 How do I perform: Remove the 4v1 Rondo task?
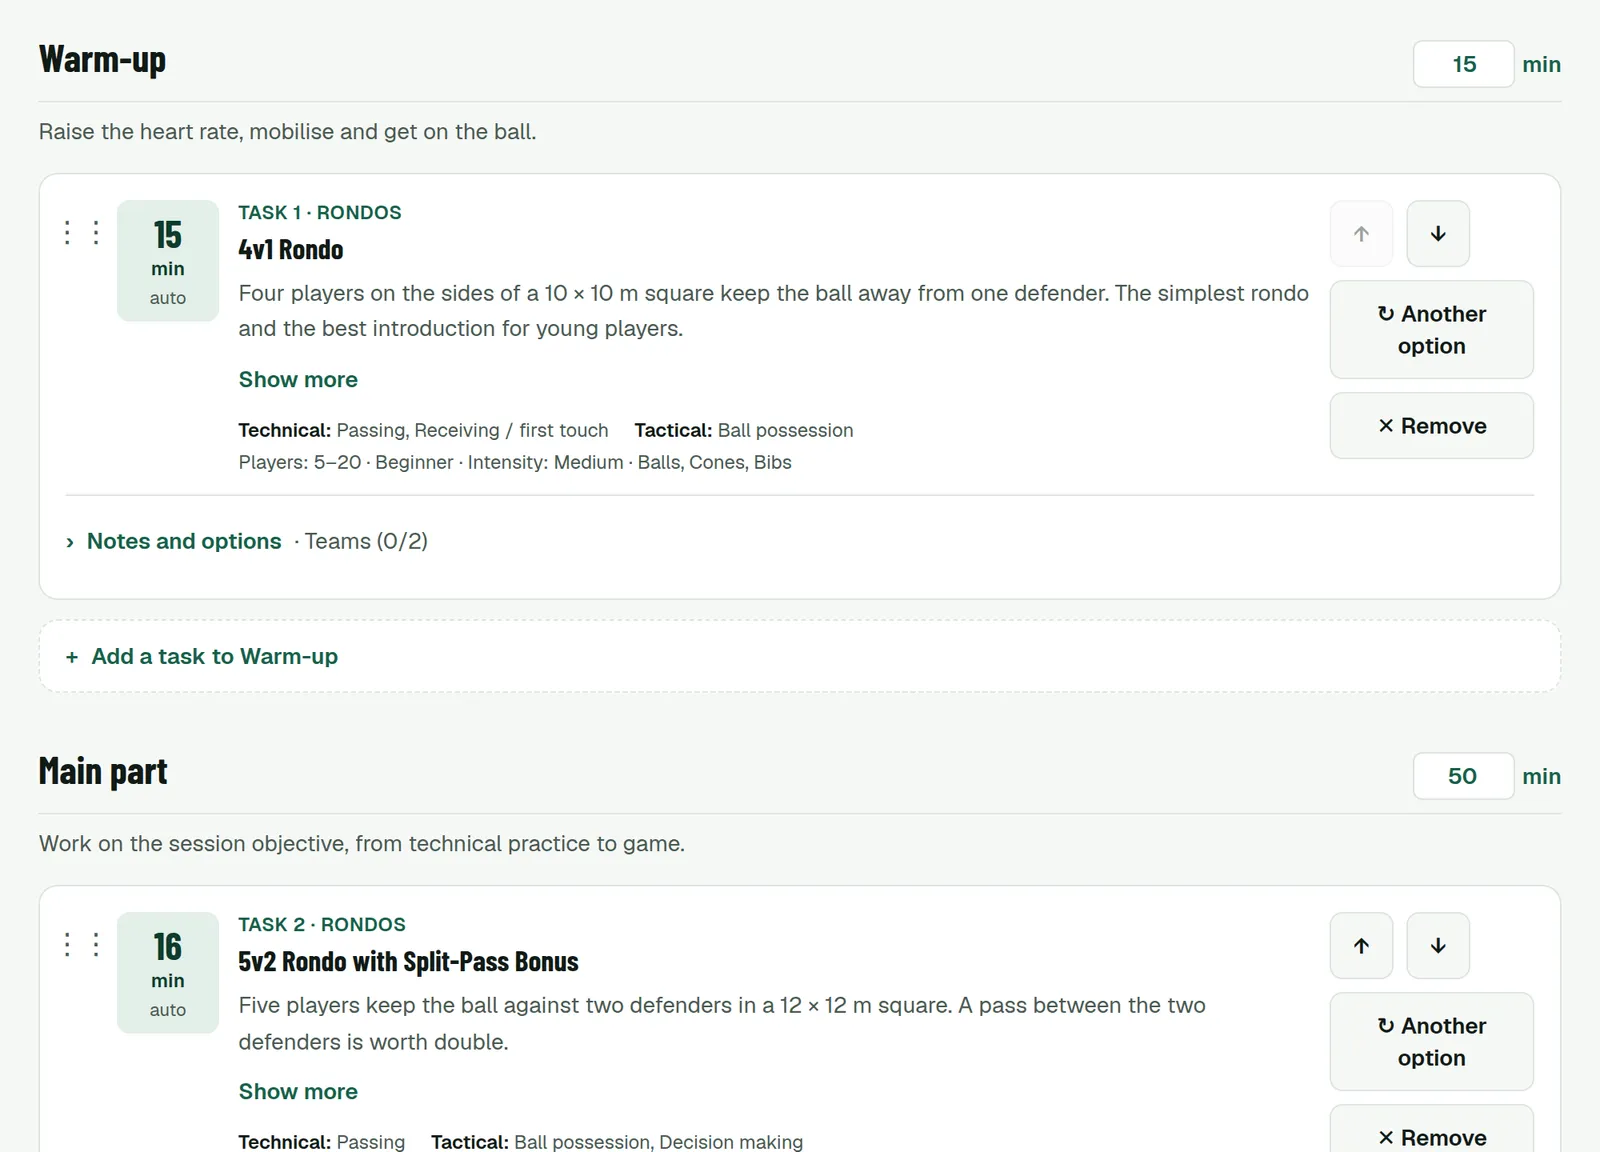pos(1431,426)
